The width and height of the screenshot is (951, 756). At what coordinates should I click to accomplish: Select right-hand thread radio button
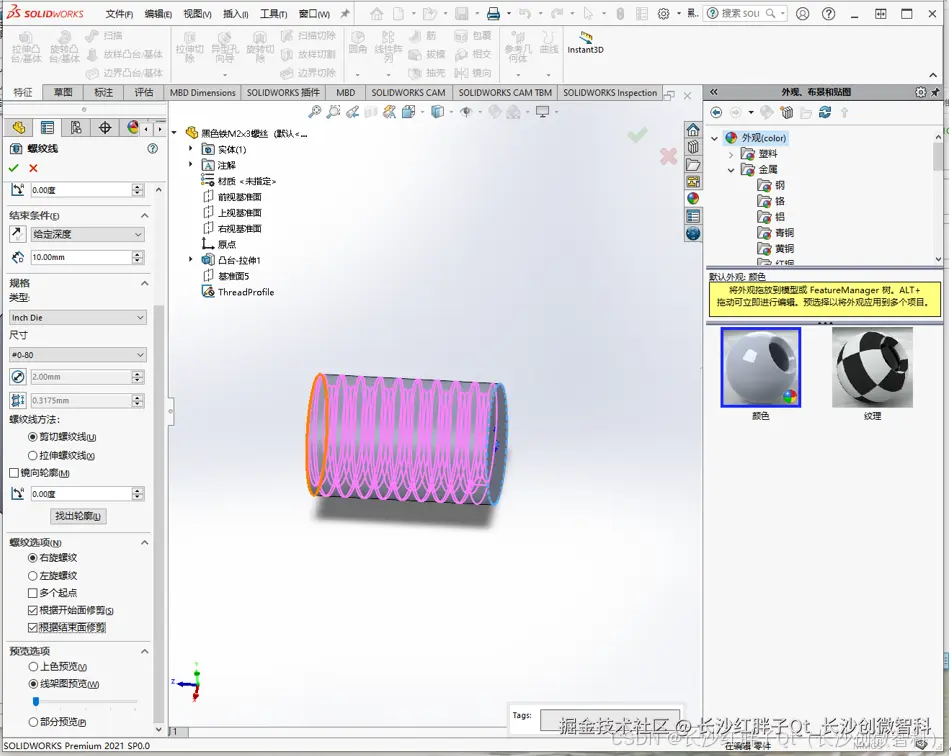tap(33, 558)
